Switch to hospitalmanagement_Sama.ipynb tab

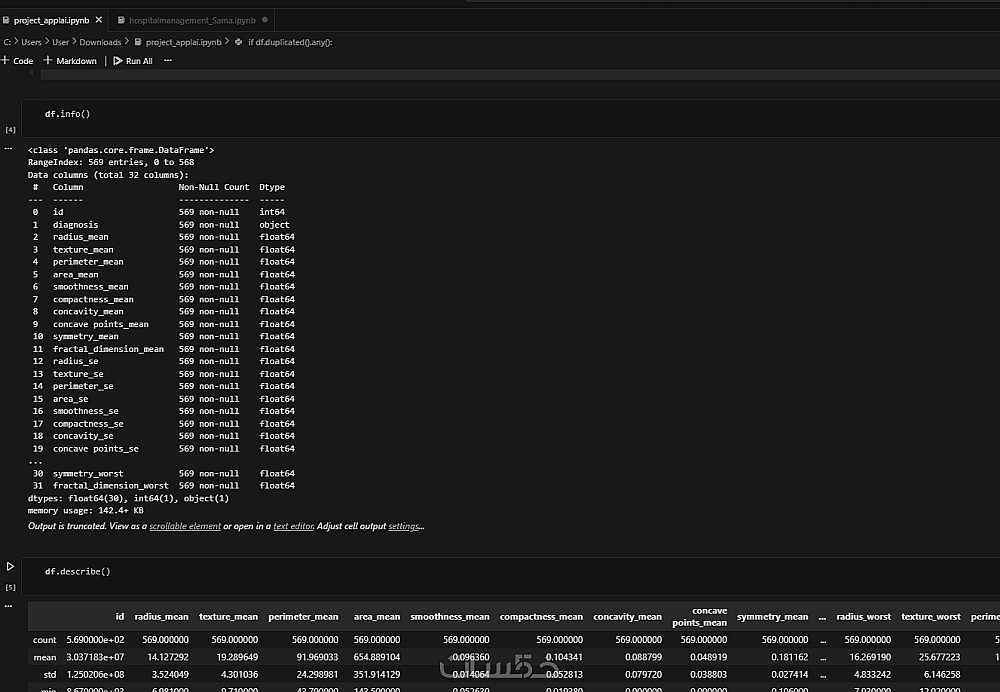click(x=192, y=20)
